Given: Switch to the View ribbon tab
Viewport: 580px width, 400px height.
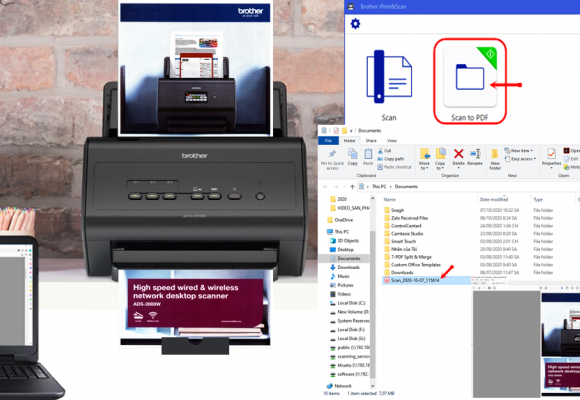Looking at the screenshot, I should tap(392, 141).
